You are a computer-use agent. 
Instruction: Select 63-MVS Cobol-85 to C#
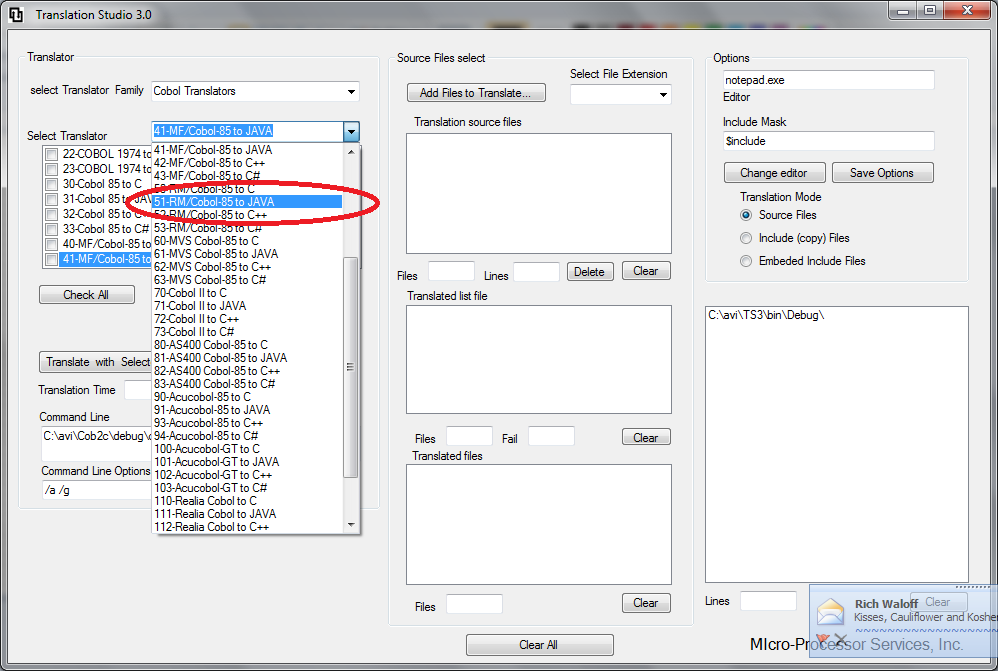[x=248, y=279]
